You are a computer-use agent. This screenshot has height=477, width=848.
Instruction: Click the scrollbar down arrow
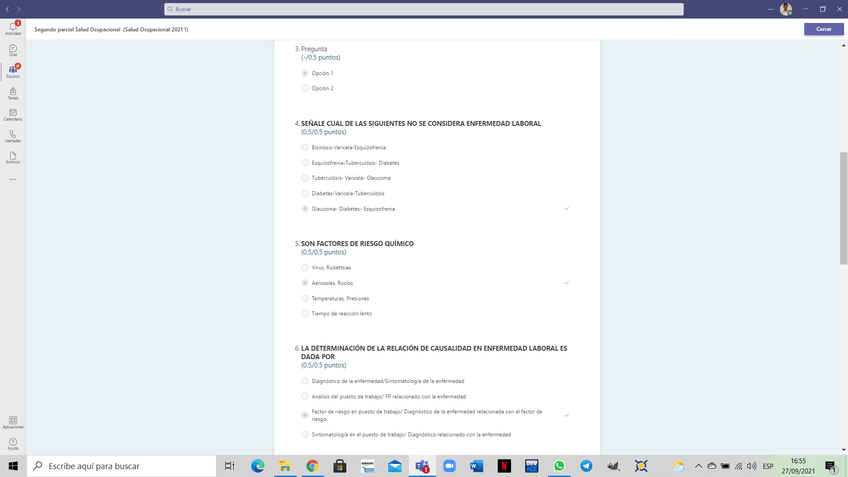843,449
